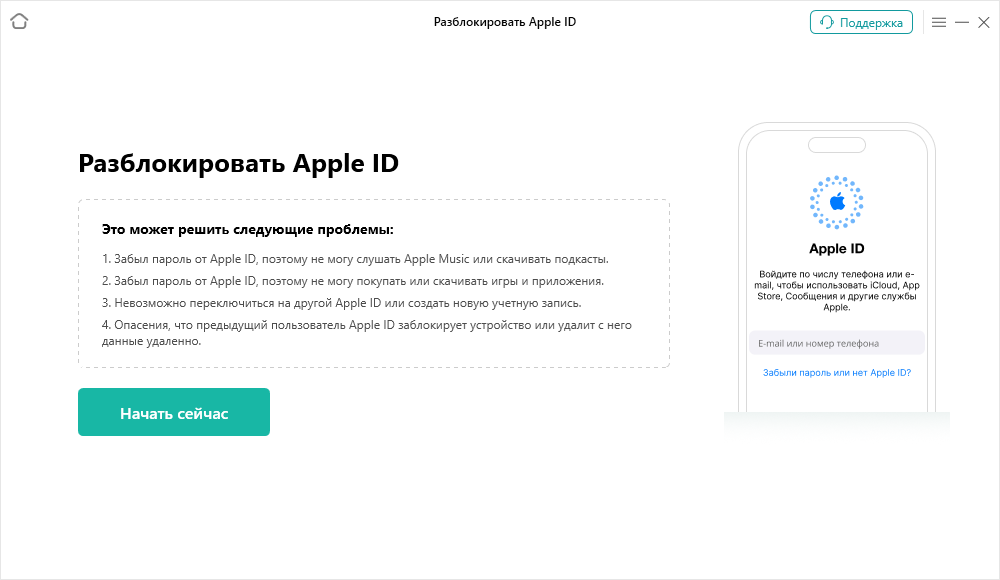
Task: Click the blue Apple logo in phone mockup
Action: pyautogui.click(x=837, y=202)
